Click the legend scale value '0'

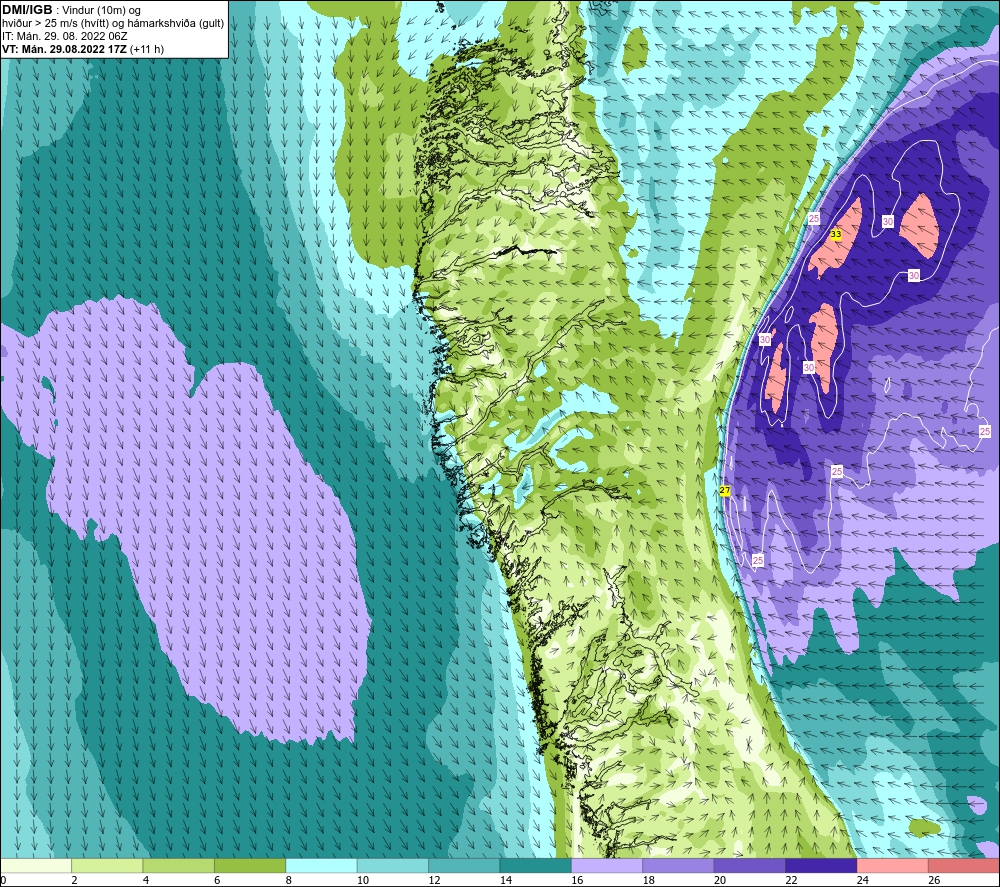pyautogui.click(x=3, y=880)
